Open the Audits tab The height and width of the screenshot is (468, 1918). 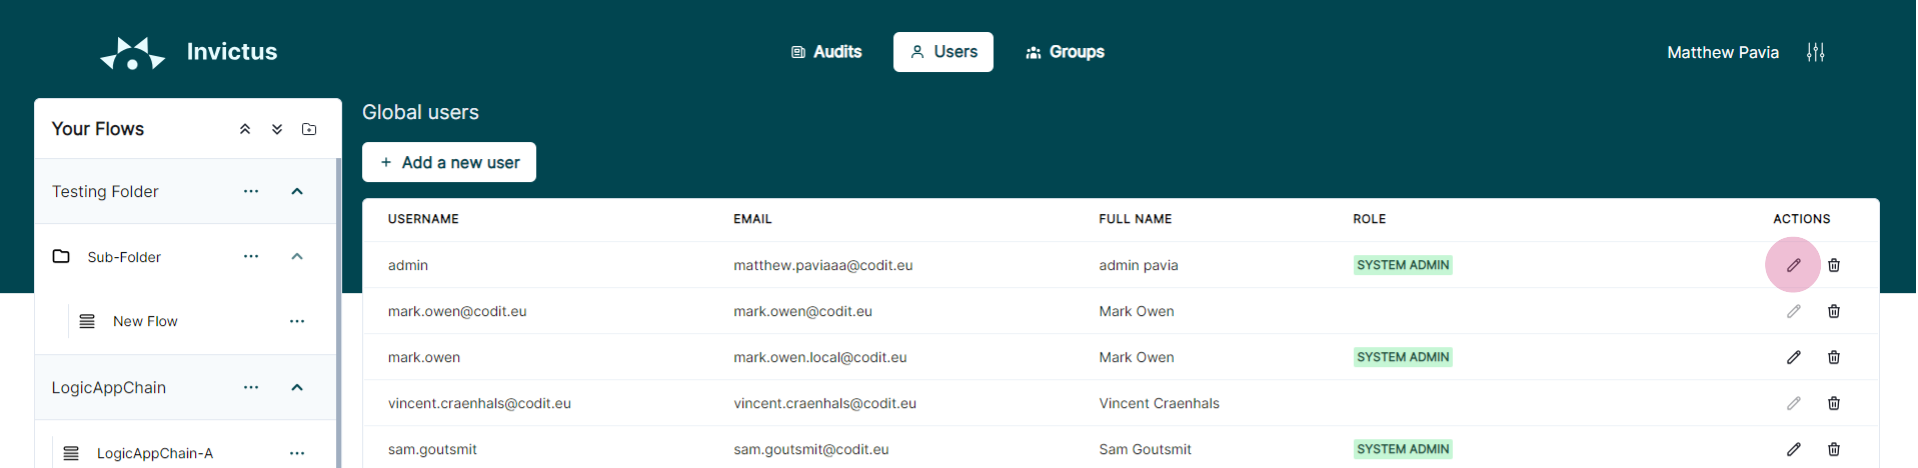826,52
